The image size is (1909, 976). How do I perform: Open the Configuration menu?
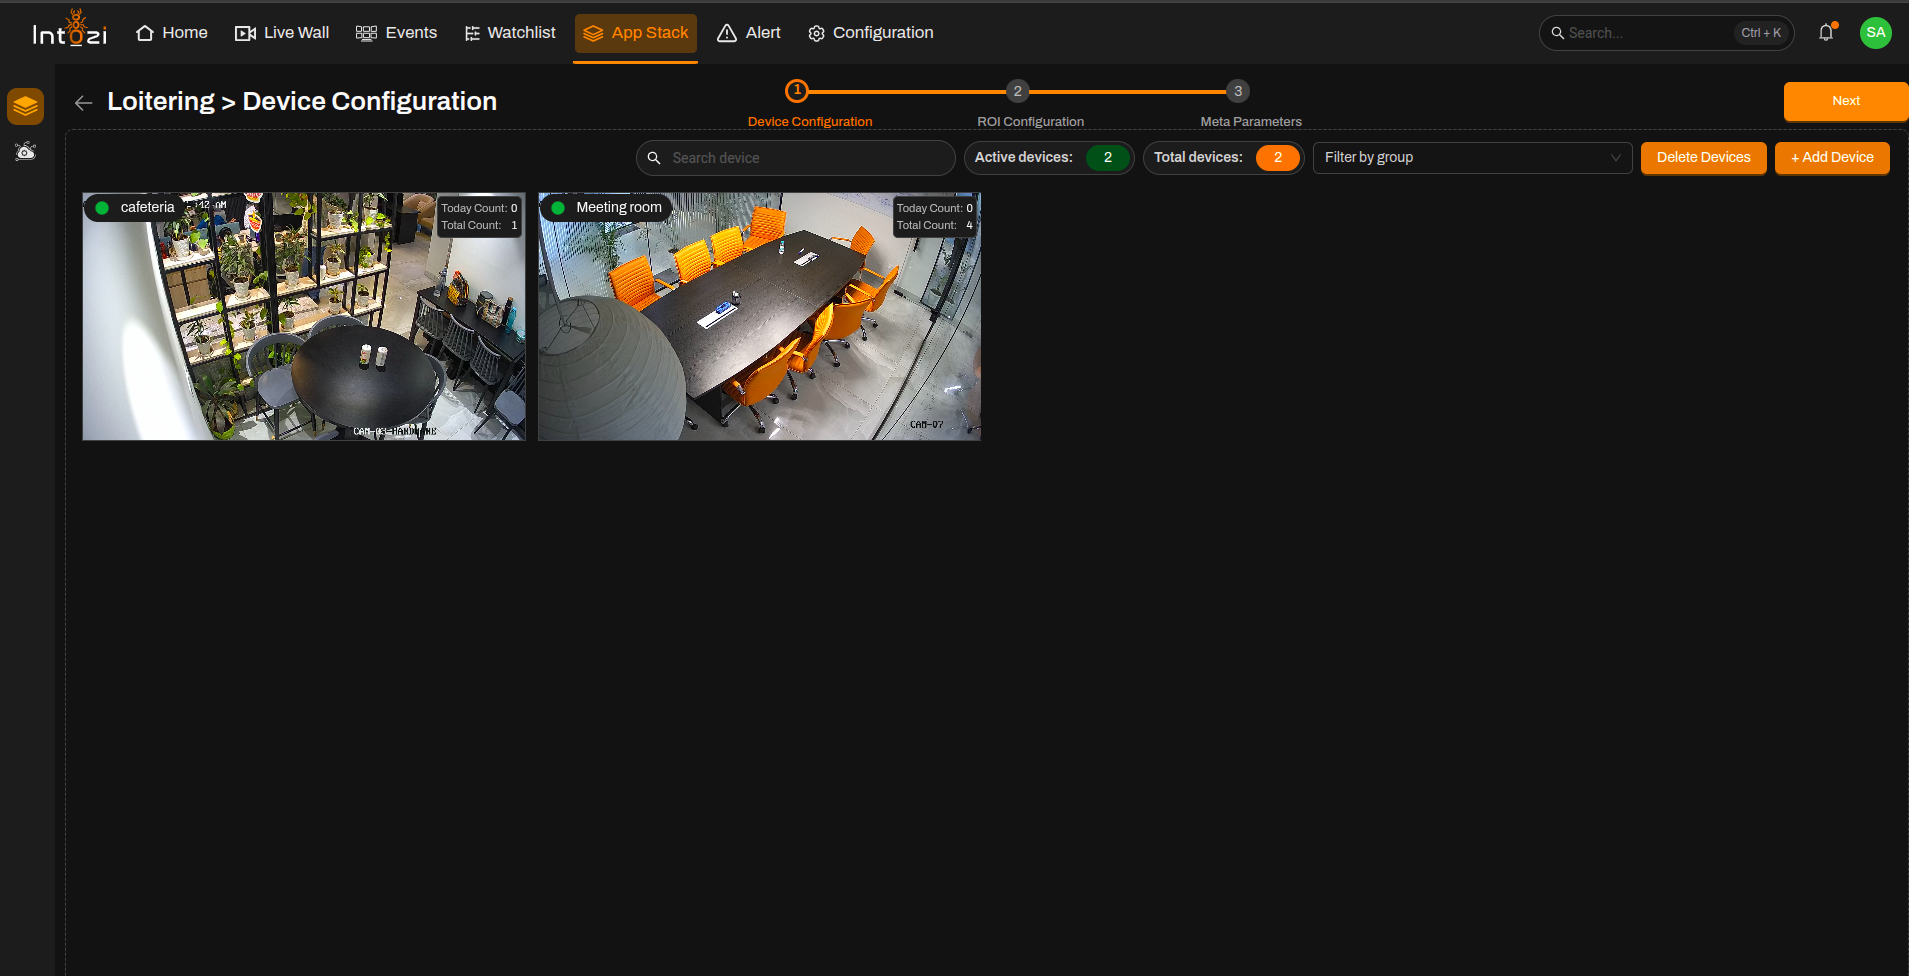point(871,33)
